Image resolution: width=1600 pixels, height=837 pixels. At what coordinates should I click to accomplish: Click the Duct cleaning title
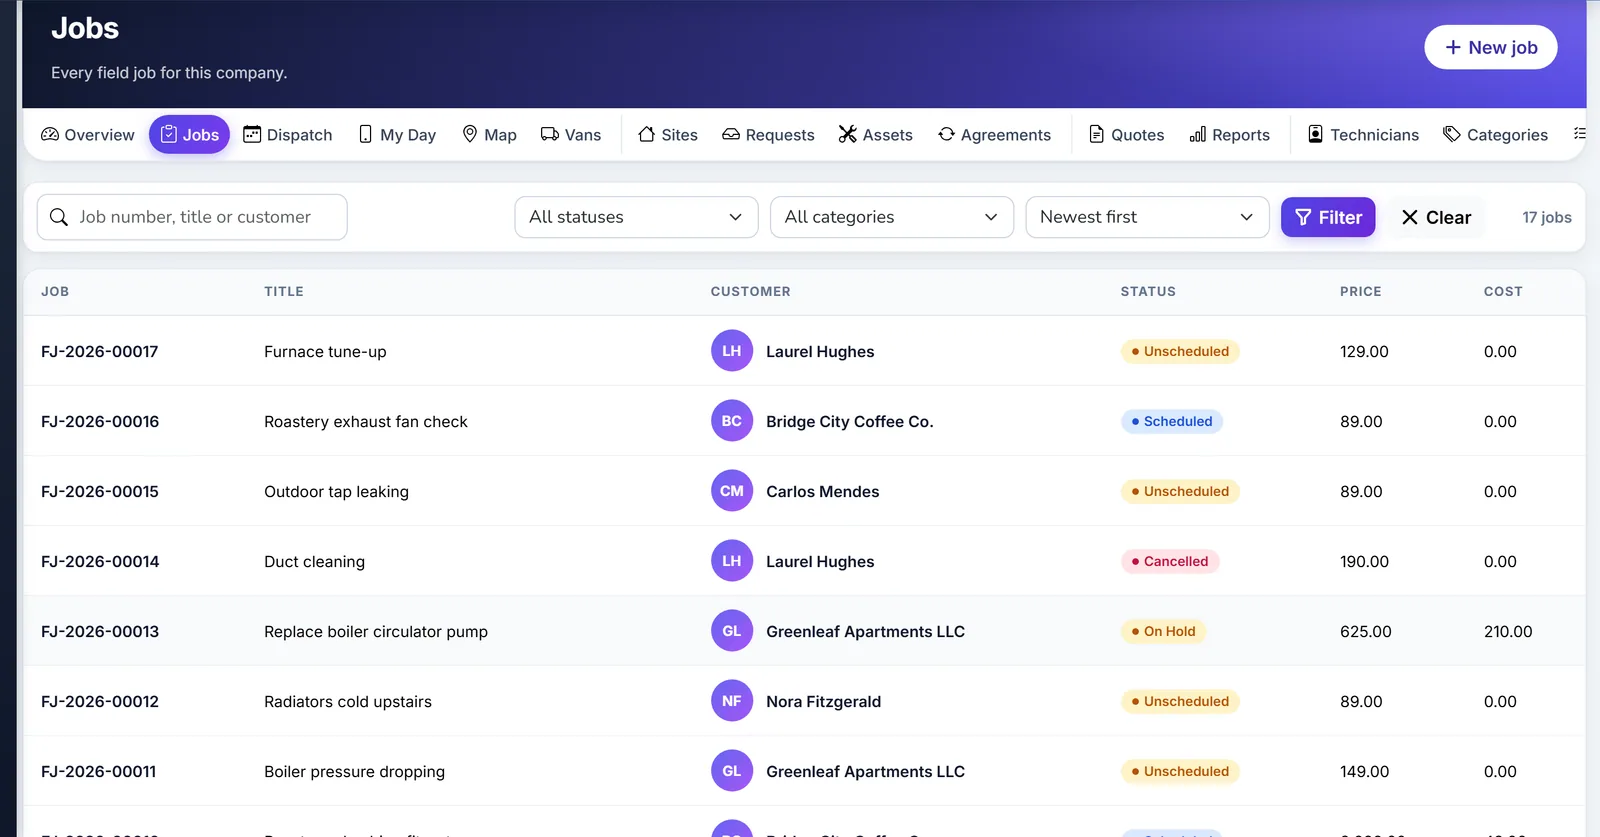click(x=314, y=562)
